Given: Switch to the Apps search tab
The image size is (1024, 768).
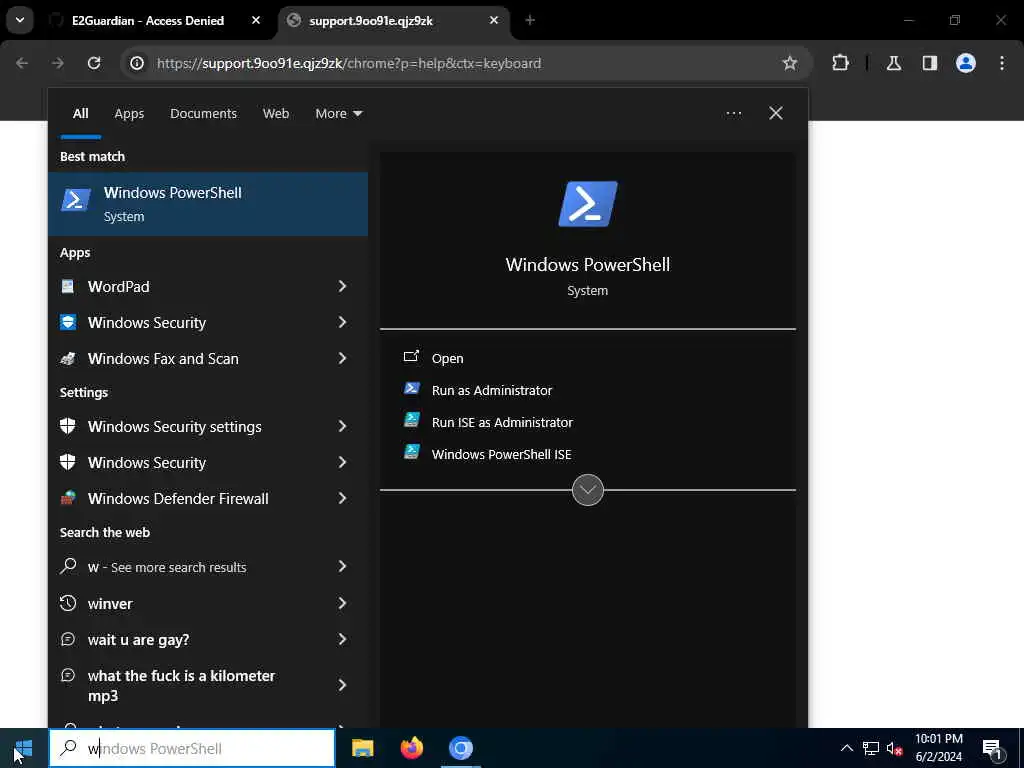Looking at the screenshot, I should coord(129,114).
